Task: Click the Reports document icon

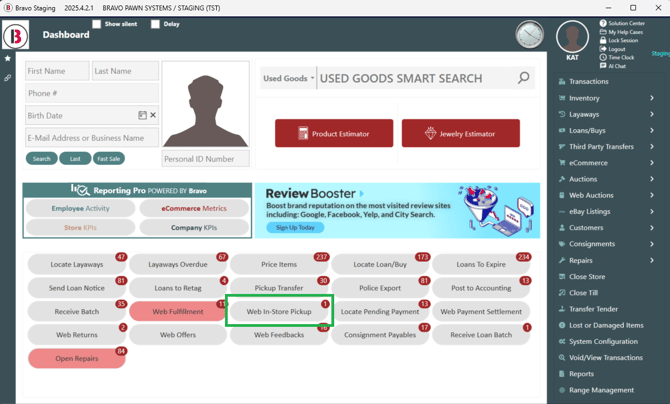Action: coord(562,374)
